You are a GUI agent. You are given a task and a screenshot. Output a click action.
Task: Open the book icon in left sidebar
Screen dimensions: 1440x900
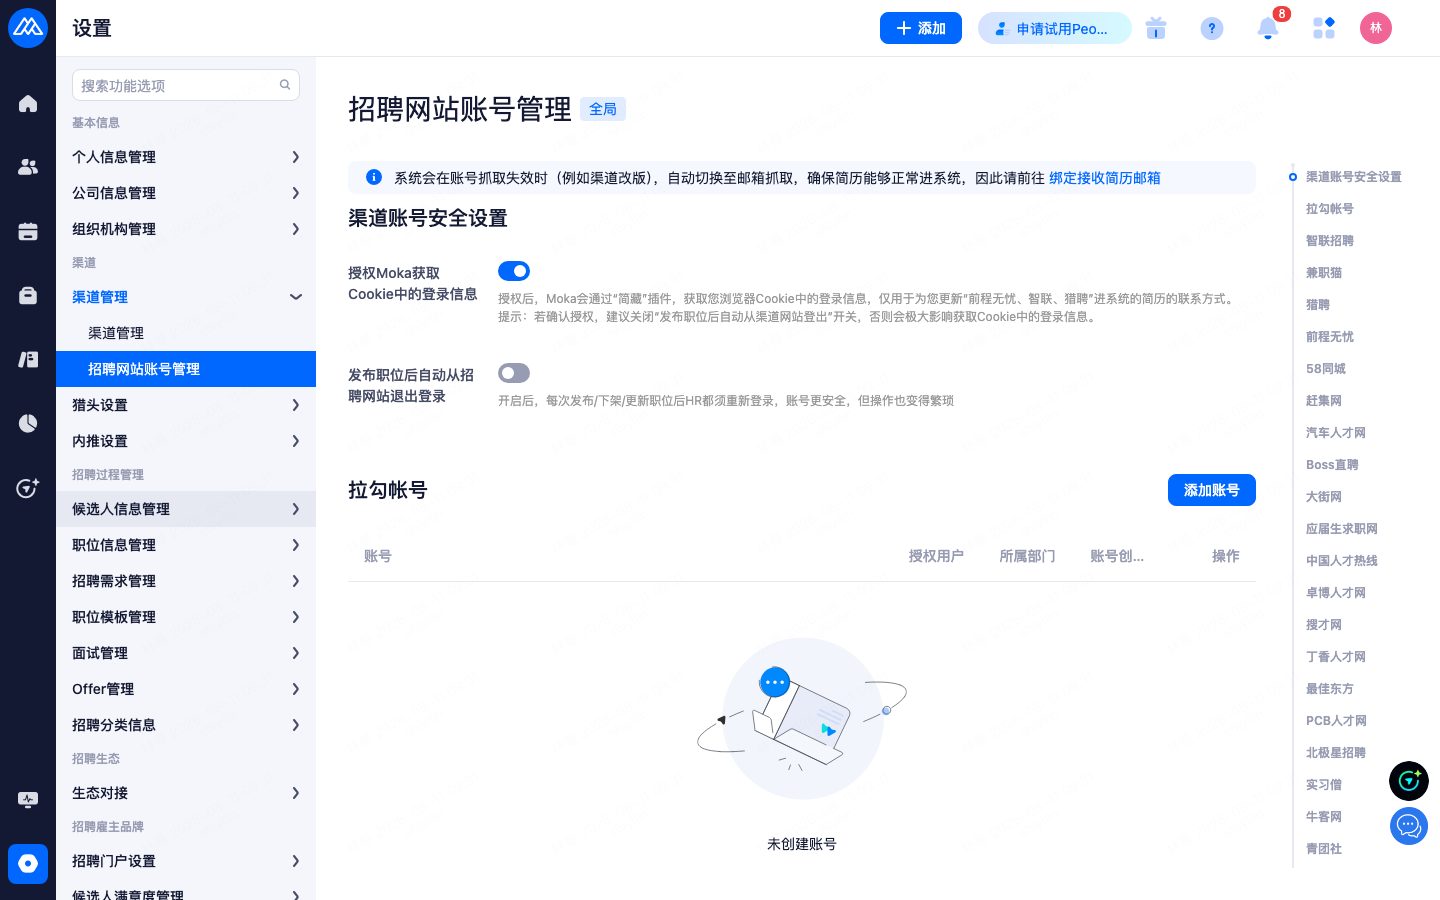(x=28, y=360)
